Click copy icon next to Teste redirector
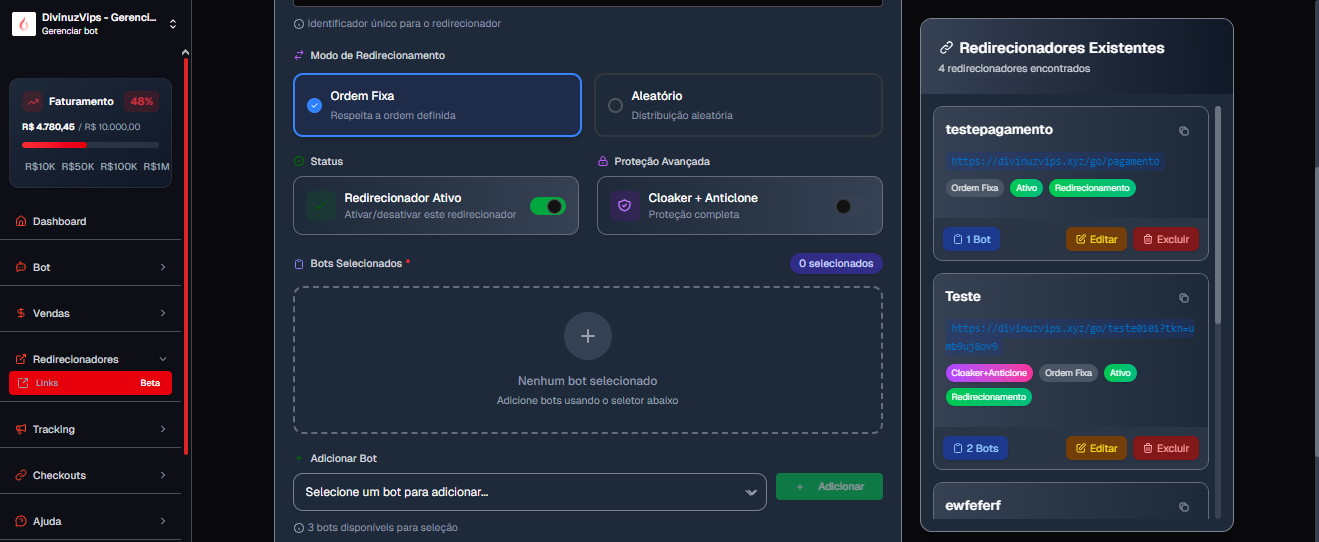 (1184, 298)
